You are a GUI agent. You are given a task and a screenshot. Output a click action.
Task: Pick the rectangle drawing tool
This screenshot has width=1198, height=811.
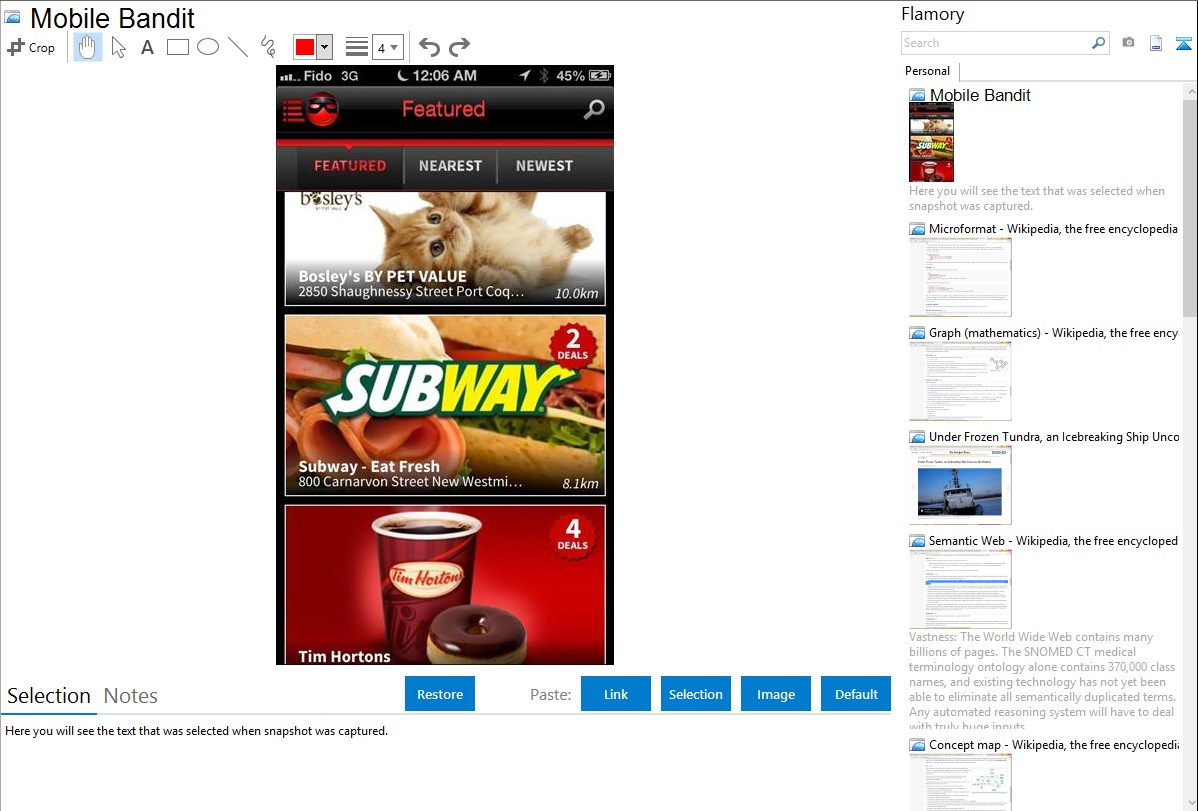(x=178, y=47)
